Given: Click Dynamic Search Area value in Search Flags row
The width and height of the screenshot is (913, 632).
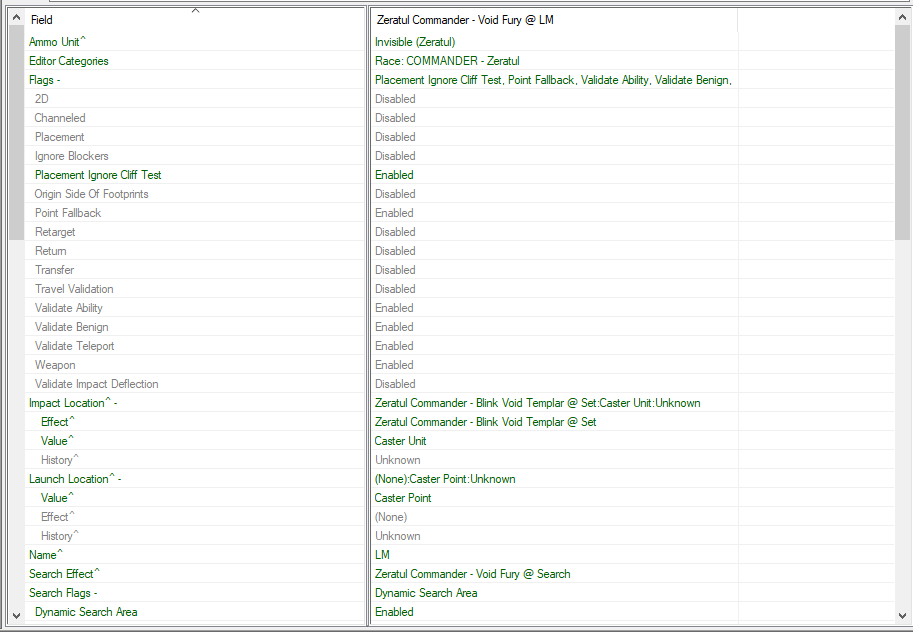Looking at the screenshot, I should (426, 593).
